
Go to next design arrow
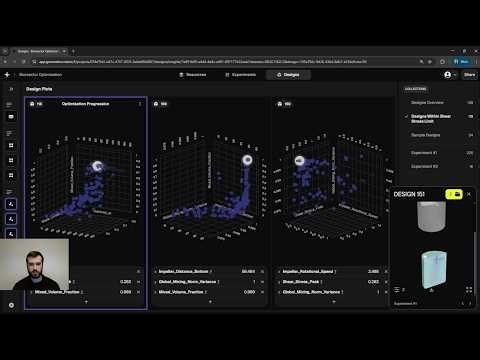tap(470, 304)
